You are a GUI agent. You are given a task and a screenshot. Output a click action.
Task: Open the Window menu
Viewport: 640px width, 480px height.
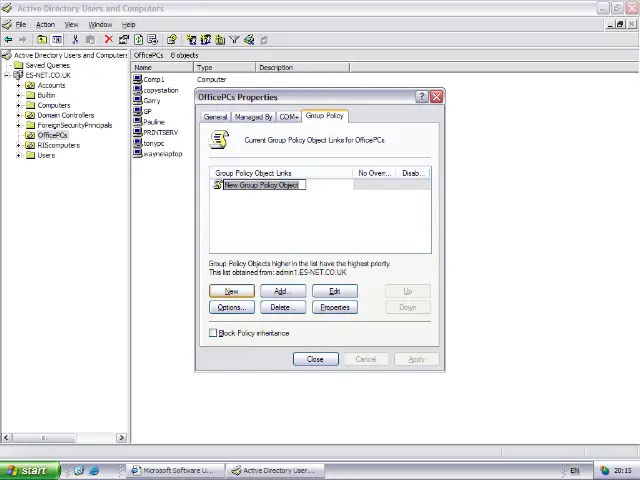[100, 24]
